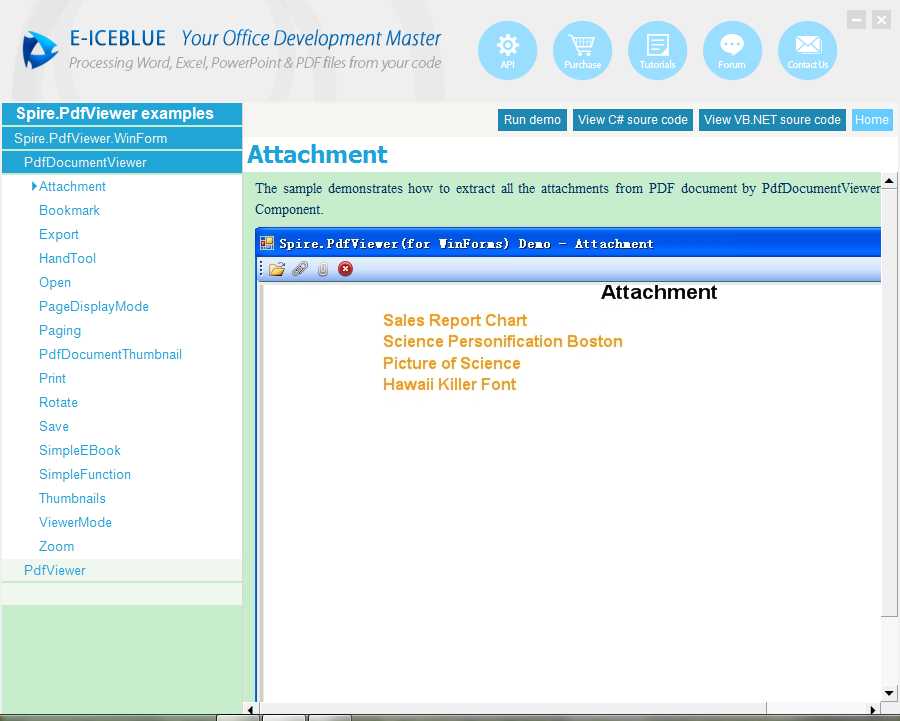The image size is (900, 721).
Task: Select Open example
Action: point(55,283)
